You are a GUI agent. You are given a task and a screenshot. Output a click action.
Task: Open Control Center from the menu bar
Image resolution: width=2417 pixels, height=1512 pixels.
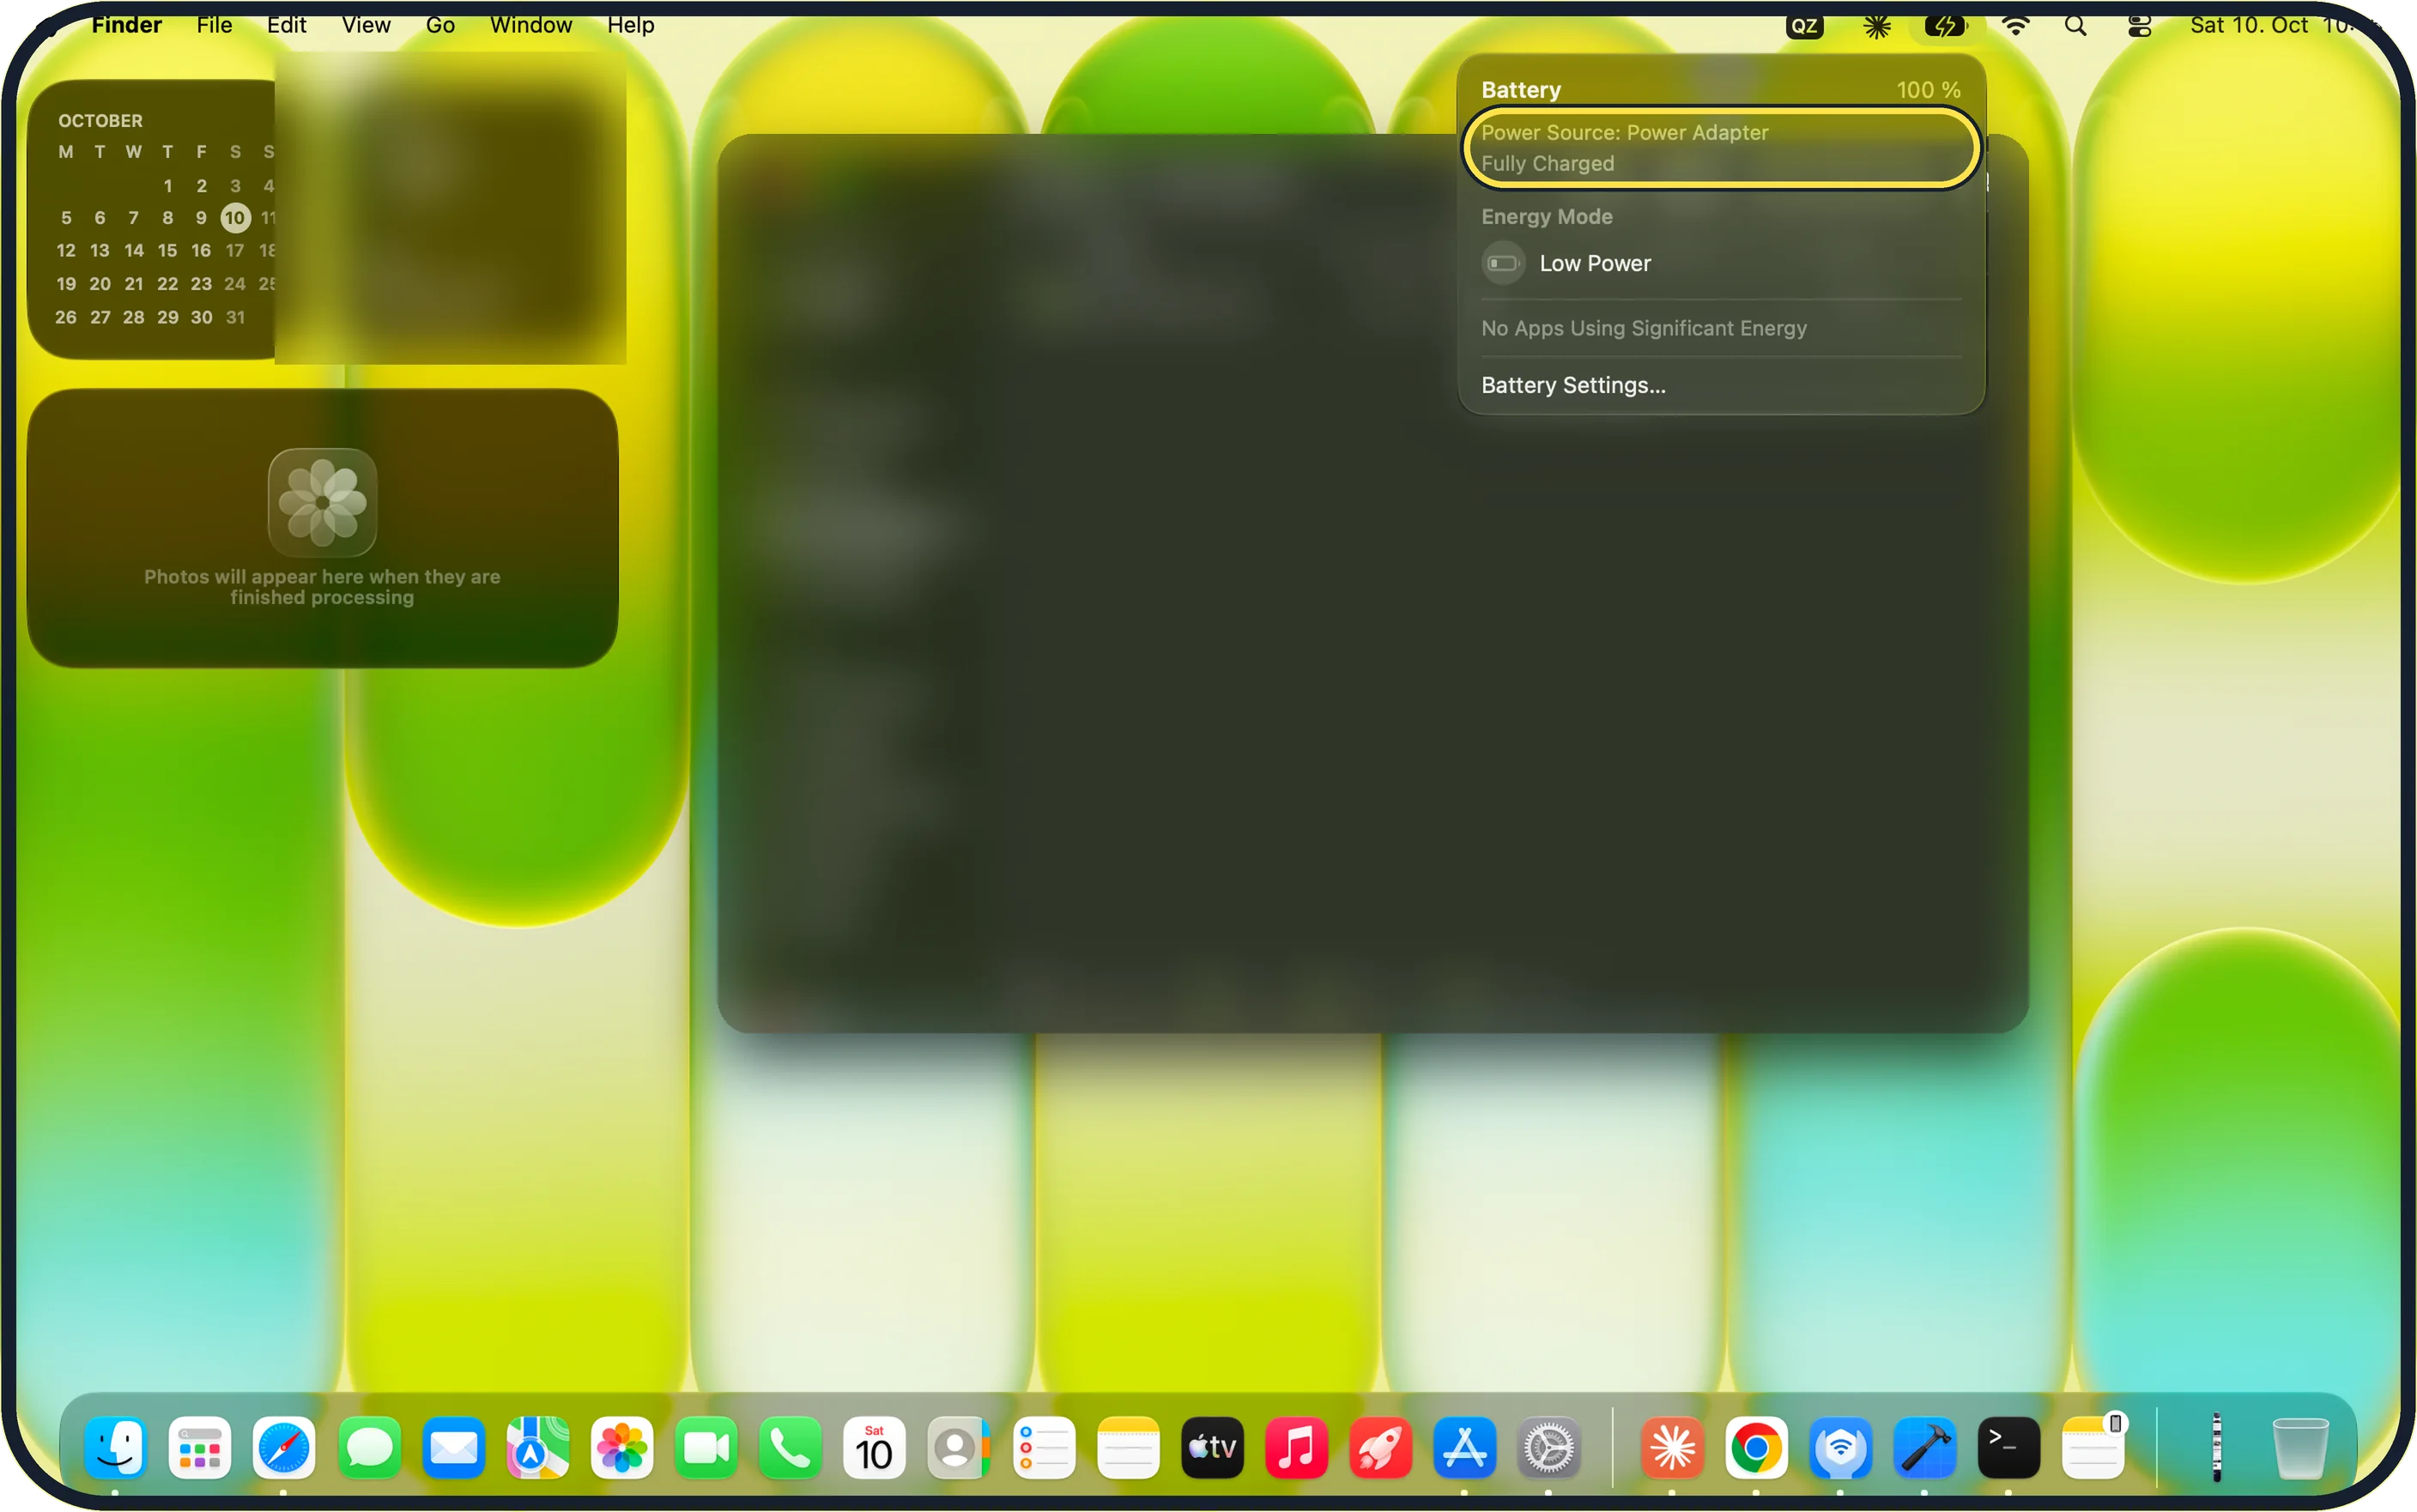coord(2139,26)
